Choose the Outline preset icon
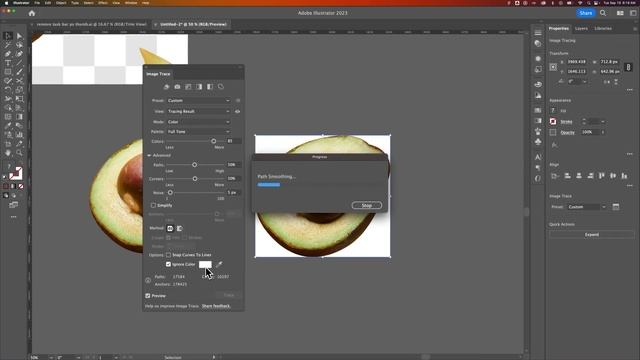640x360 pixels. pyautogui.click(x=221, y=87)
